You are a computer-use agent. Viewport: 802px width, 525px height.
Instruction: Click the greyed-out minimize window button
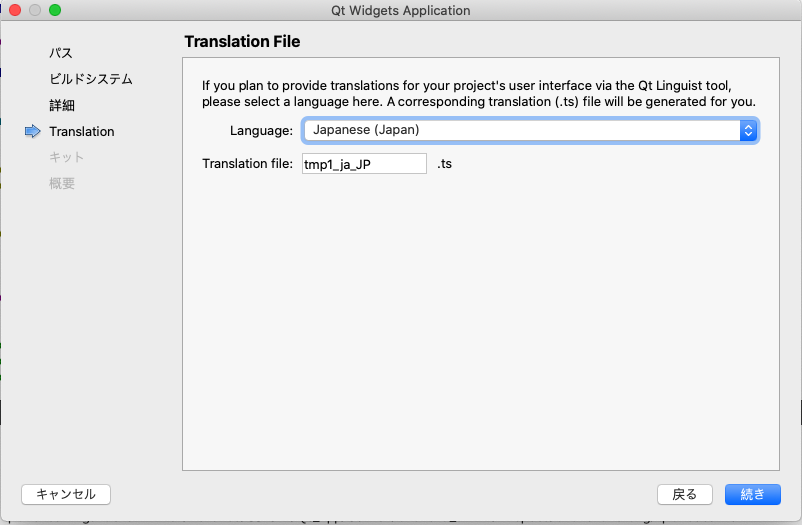(x=35, y=10)
